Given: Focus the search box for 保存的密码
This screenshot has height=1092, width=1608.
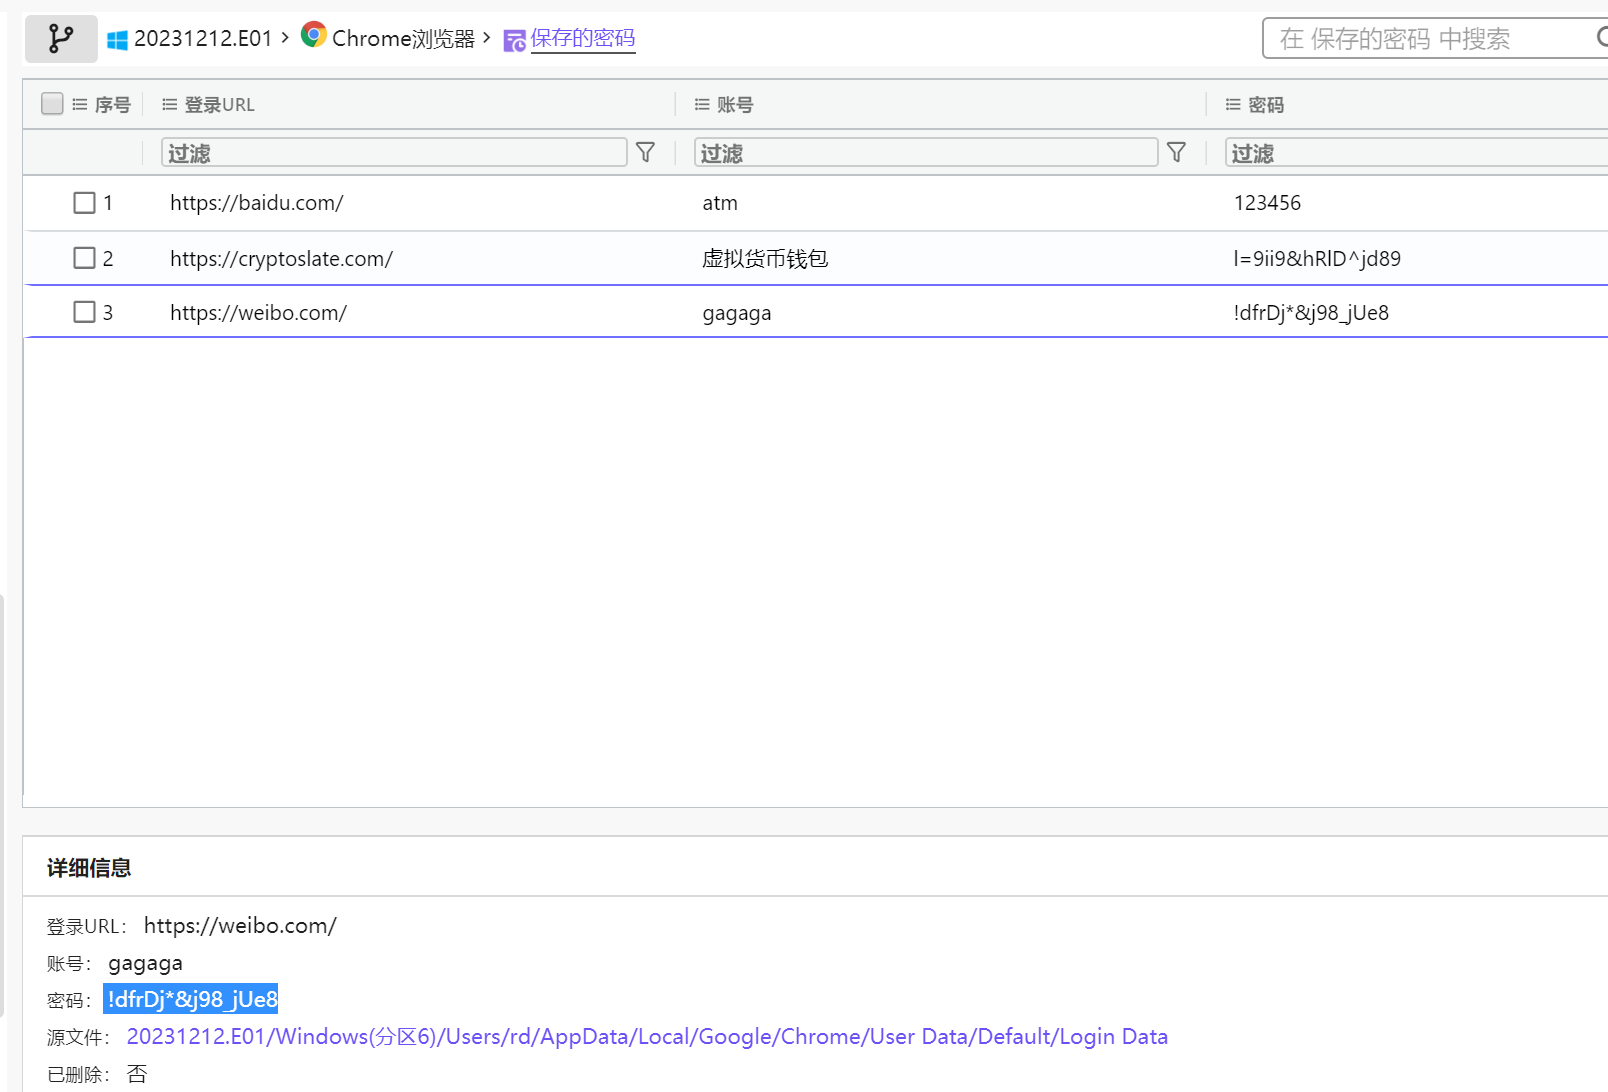Looking at the screenshot, I should click(1436, 38).
